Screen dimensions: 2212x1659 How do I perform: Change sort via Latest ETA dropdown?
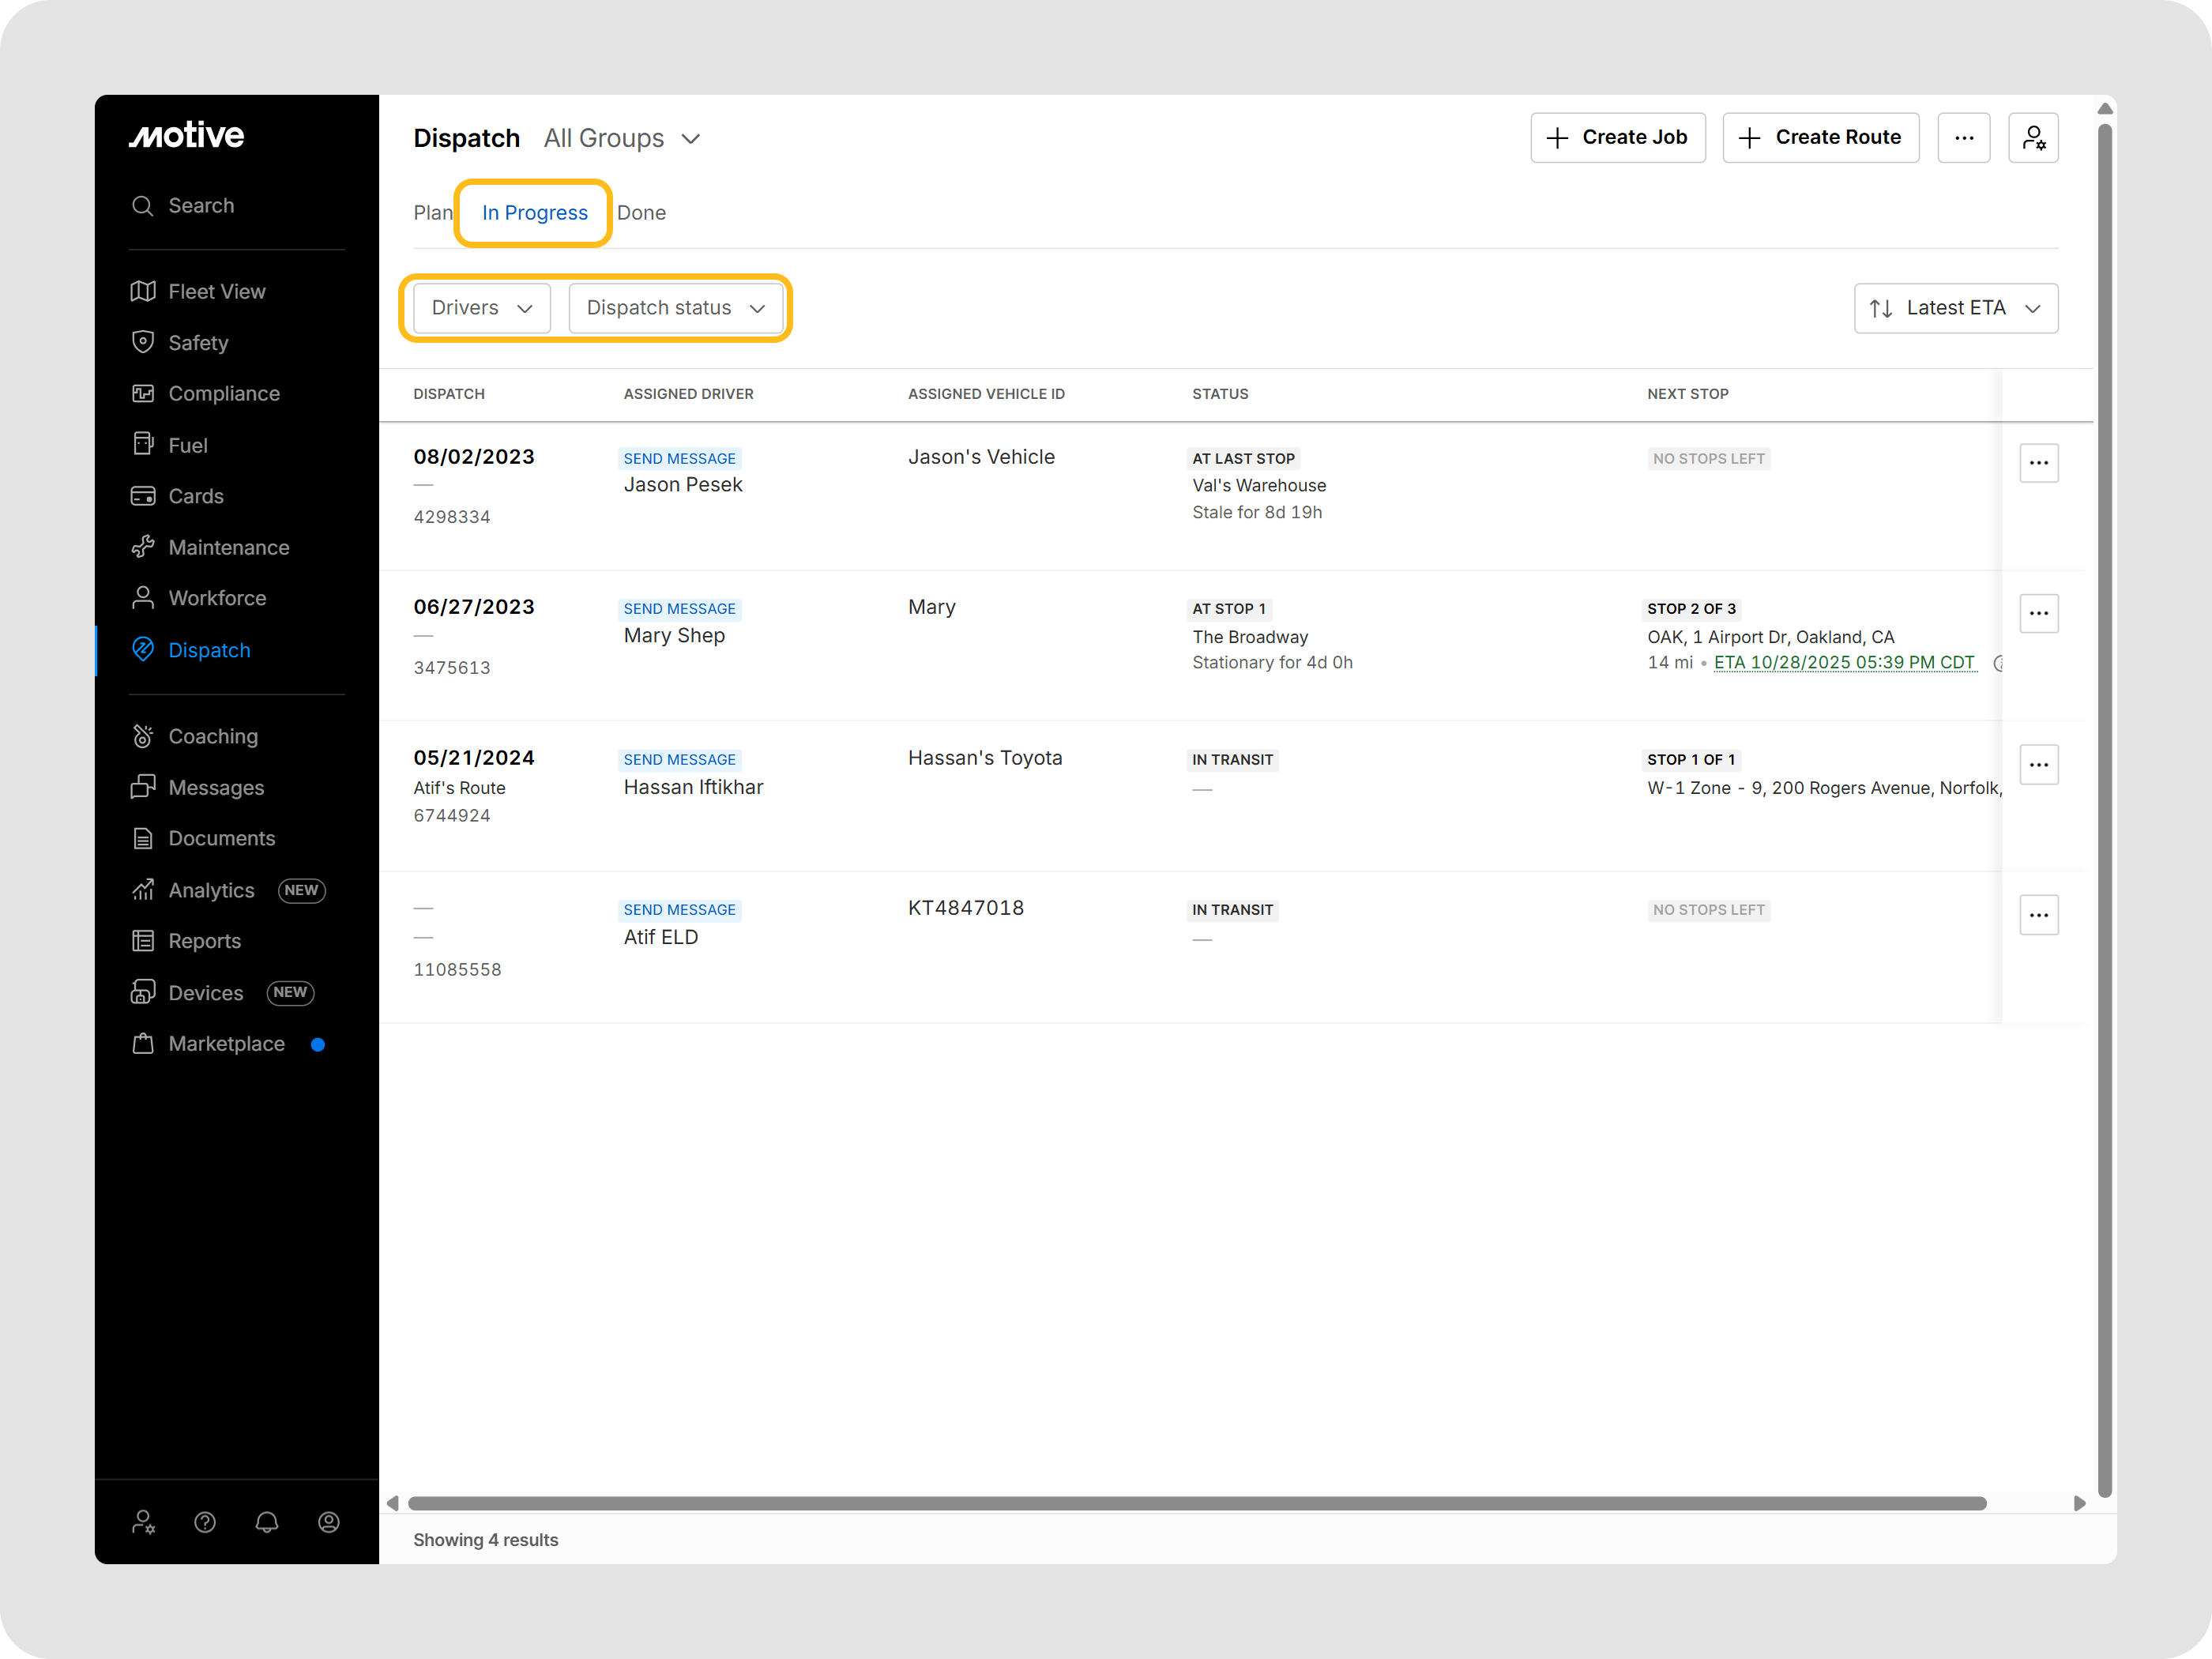(x=1955, y=308)
